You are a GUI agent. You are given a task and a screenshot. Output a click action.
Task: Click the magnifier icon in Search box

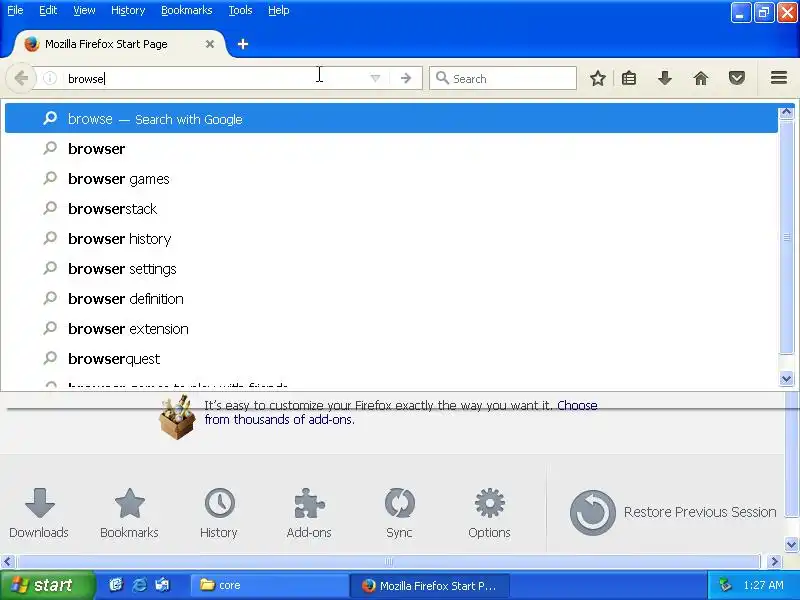tap(442, 78)
